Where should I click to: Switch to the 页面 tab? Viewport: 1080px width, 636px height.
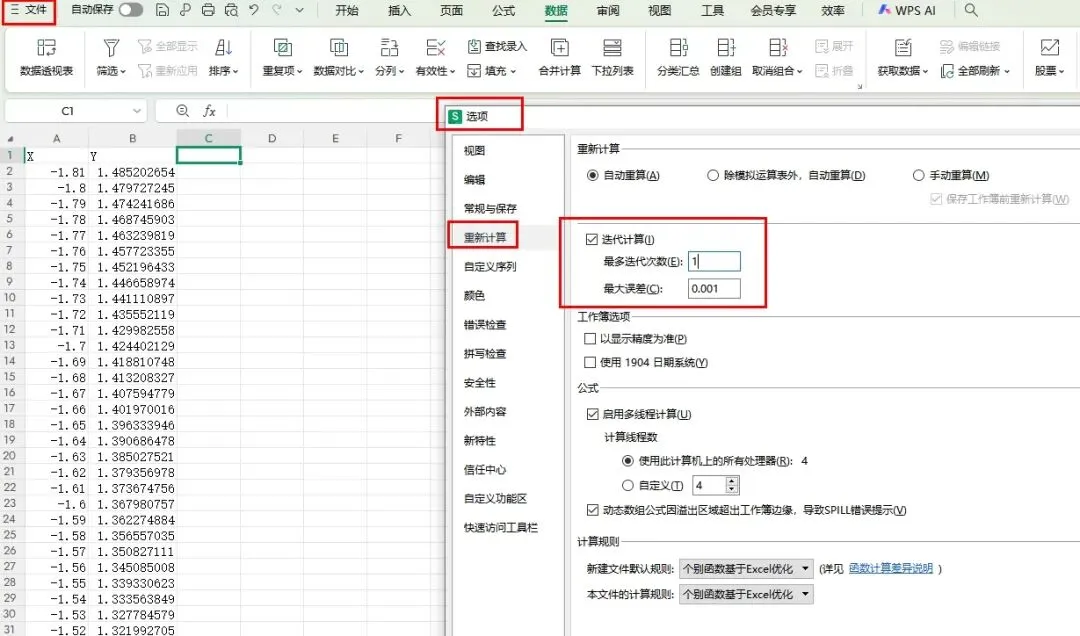click(x=451, y=10)
